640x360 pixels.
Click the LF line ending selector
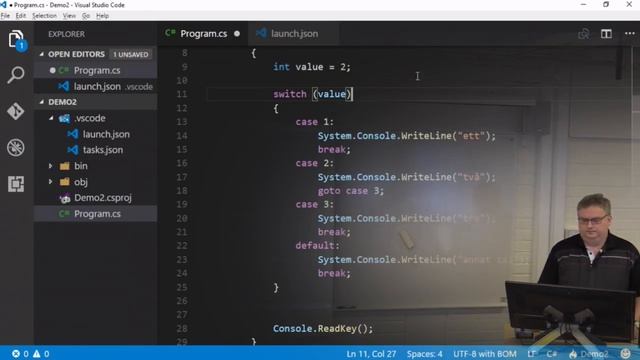(x=531, y=354)
